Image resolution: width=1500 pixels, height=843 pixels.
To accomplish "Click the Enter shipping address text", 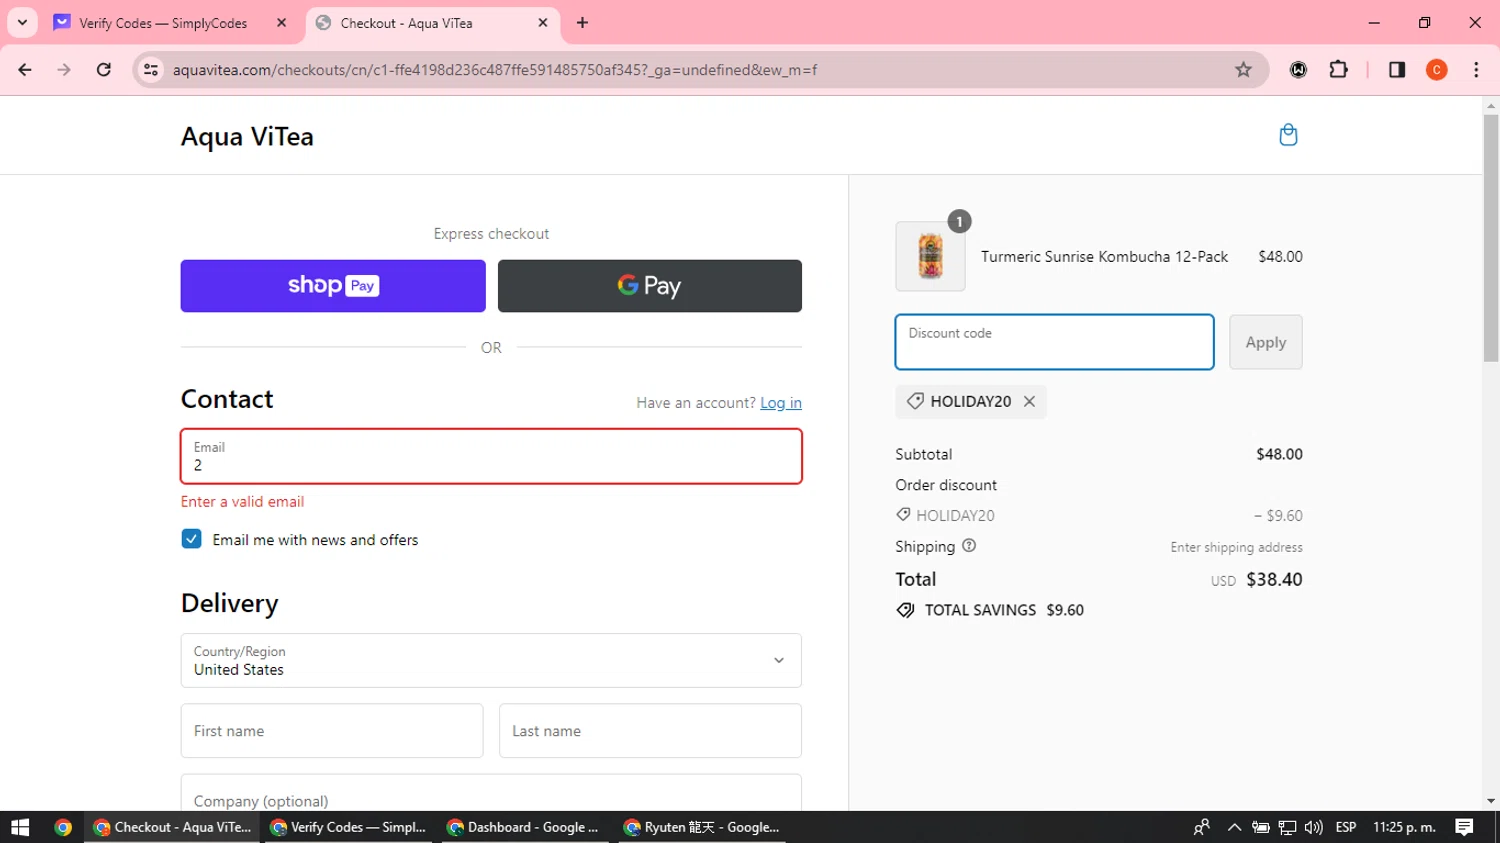I will (1236, 547).
